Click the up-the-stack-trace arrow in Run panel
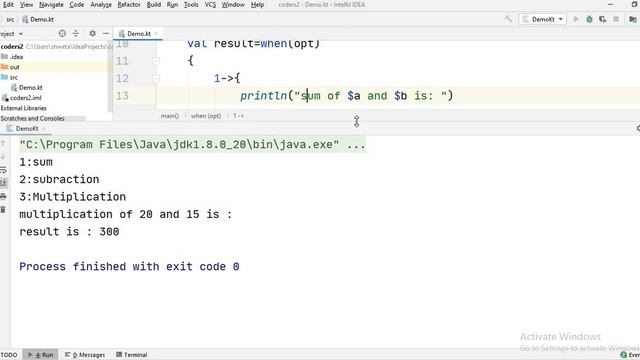 pos(3,143)
